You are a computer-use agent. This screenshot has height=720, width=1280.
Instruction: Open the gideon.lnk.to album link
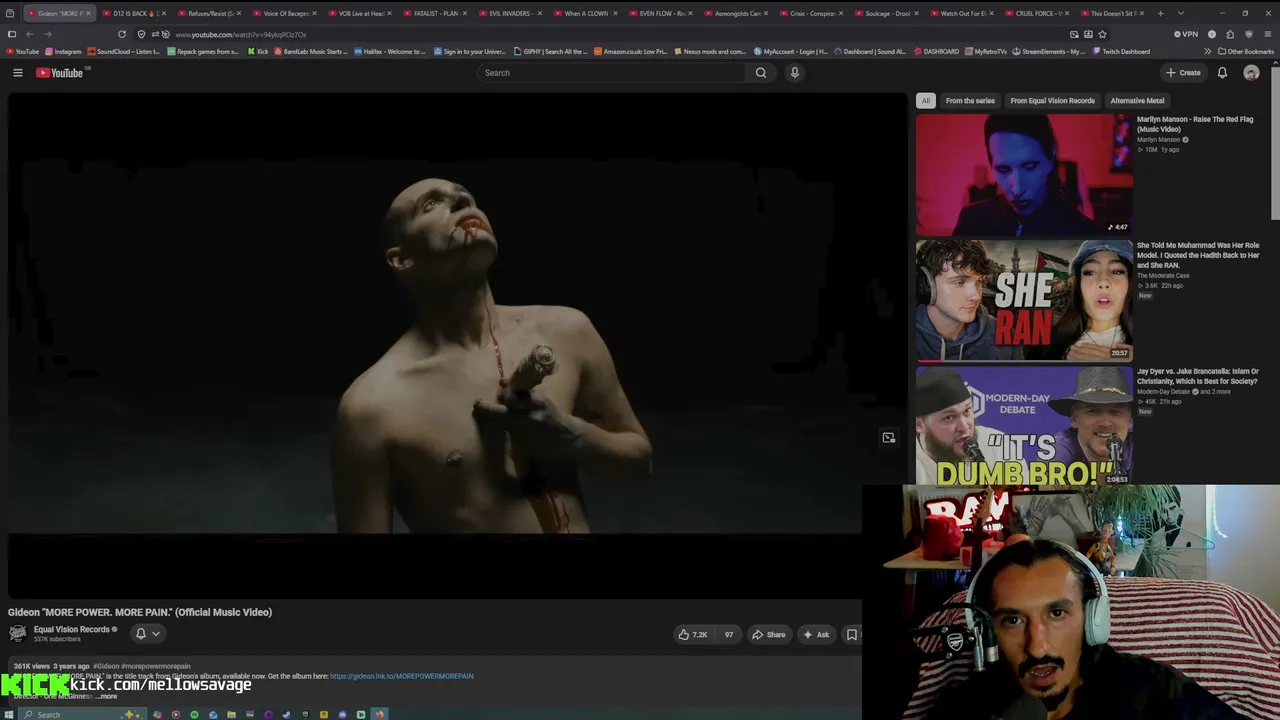tap(401, 676)
